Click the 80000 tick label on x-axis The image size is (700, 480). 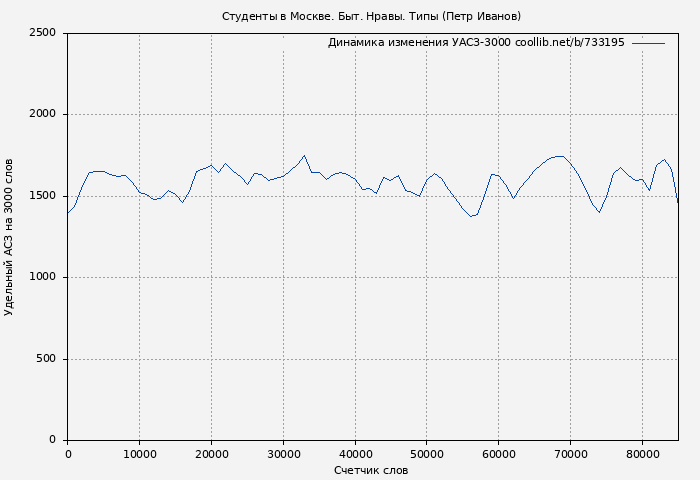point(642,455)
